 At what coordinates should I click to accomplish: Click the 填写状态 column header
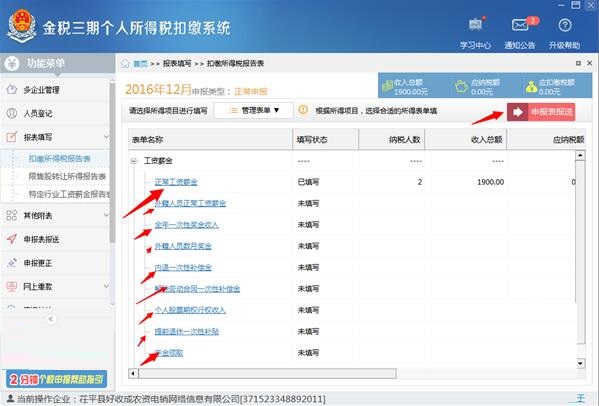325,140
